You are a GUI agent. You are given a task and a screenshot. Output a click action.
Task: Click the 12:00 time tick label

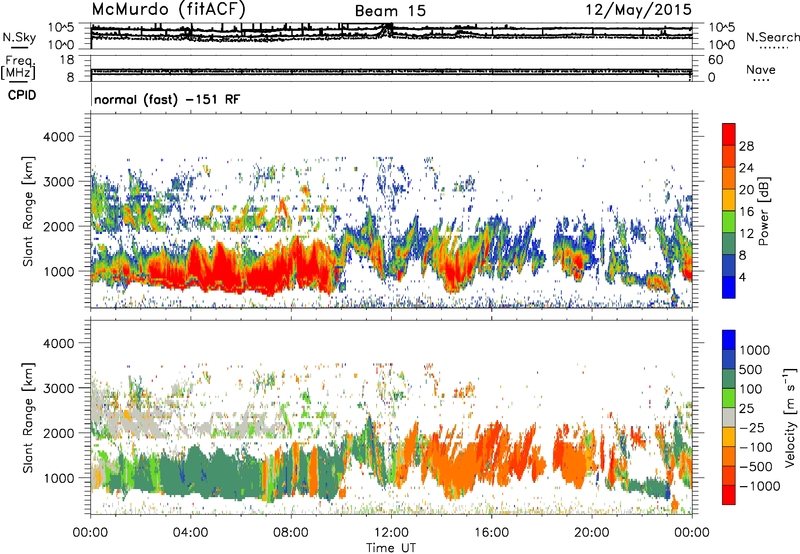click(x=391, y=533)
